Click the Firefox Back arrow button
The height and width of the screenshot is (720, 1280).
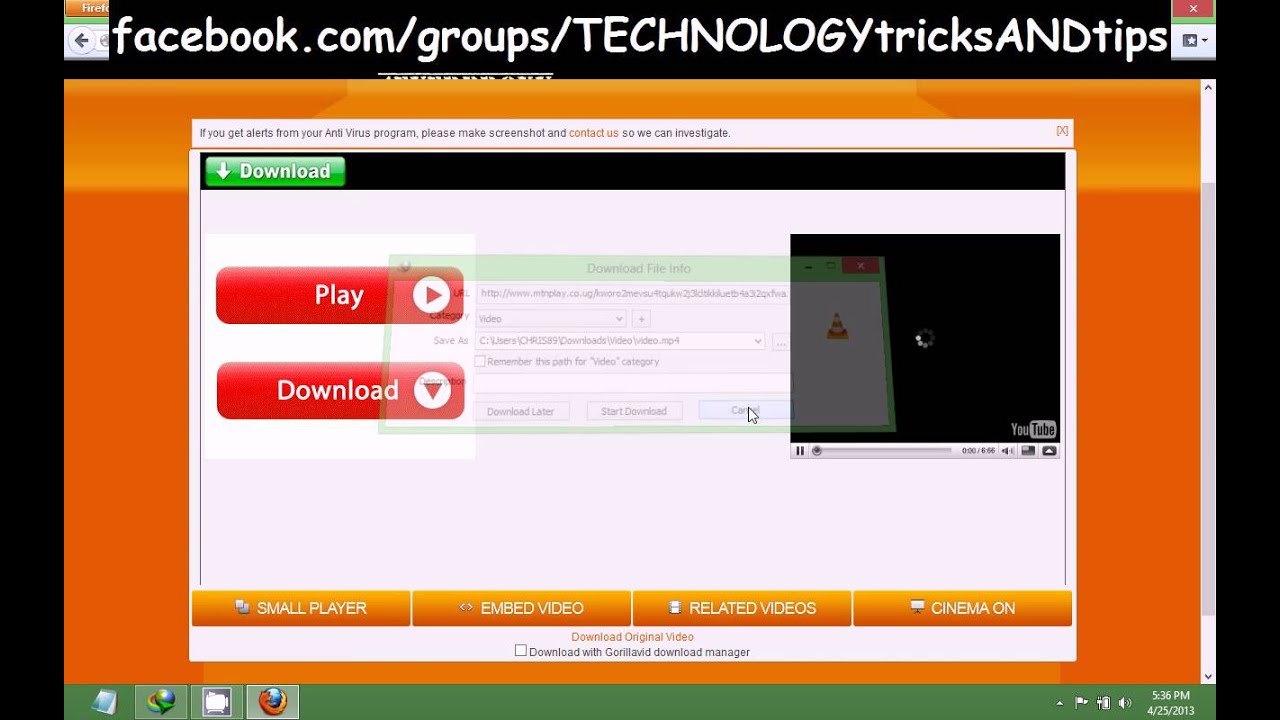pos(81,41)
